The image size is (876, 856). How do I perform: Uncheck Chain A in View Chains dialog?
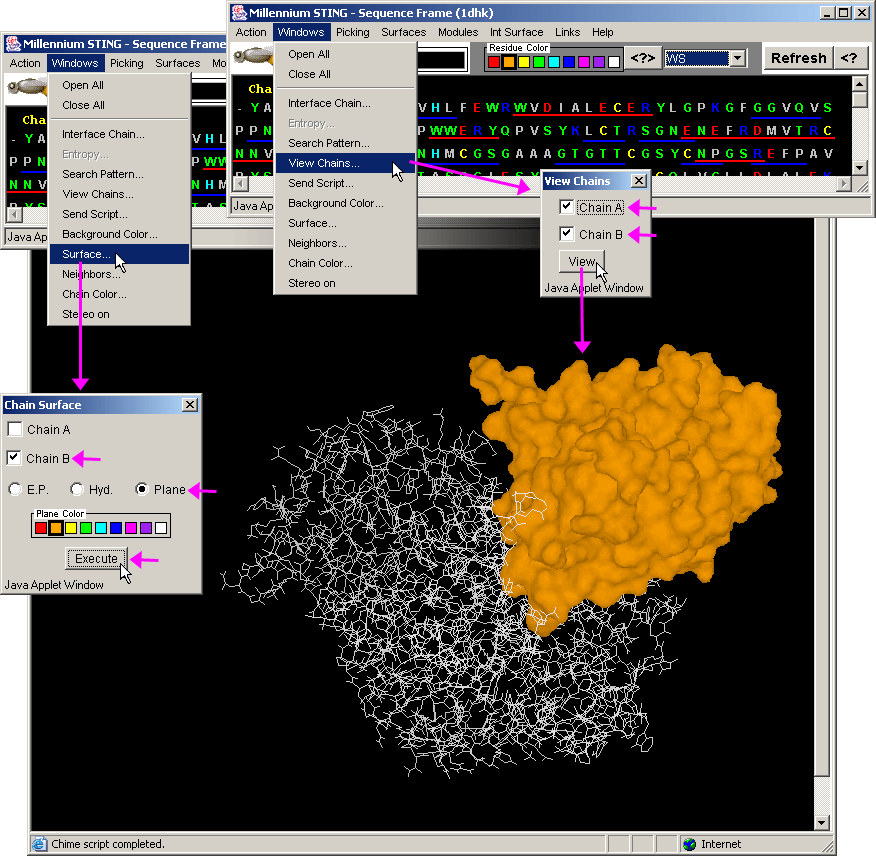pos(566,207)
